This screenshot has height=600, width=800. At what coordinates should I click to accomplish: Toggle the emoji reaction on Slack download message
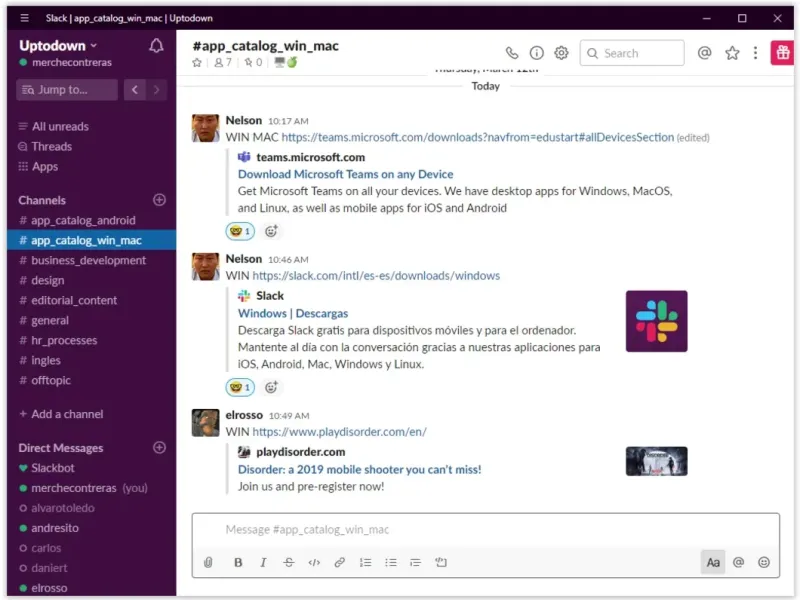click(240, 387)
